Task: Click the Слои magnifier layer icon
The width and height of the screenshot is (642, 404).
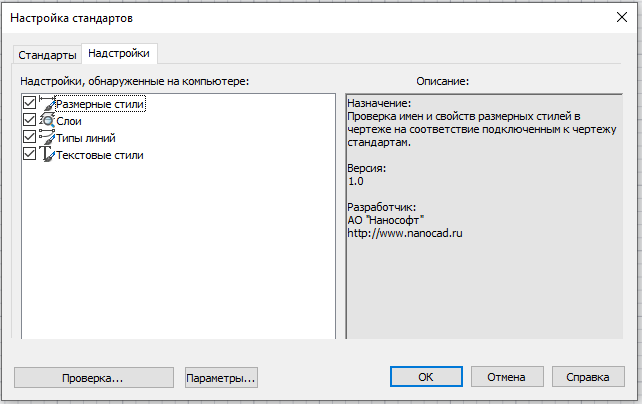Action: point(46,120)
